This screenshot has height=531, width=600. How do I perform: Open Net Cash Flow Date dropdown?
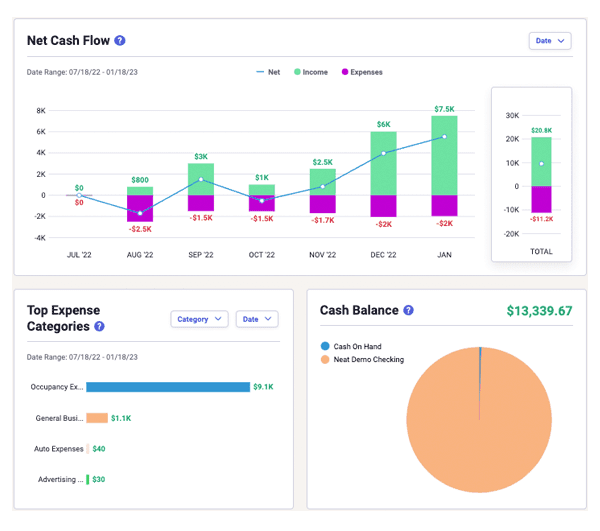pyautogui.click(x=550, y=41)
